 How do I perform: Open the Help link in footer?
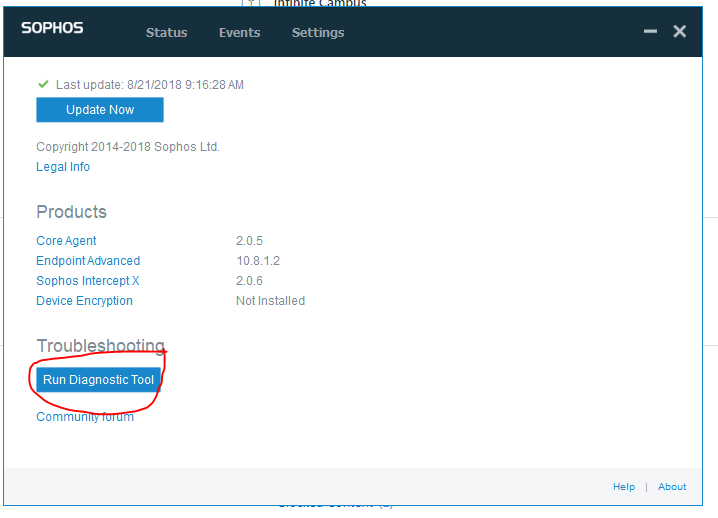(x=624, y=487)
